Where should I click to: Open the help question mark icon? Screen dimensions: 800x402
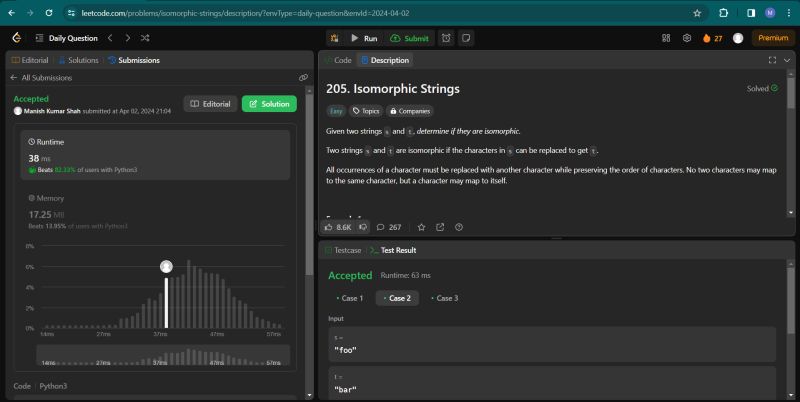(x=459, y=227)
